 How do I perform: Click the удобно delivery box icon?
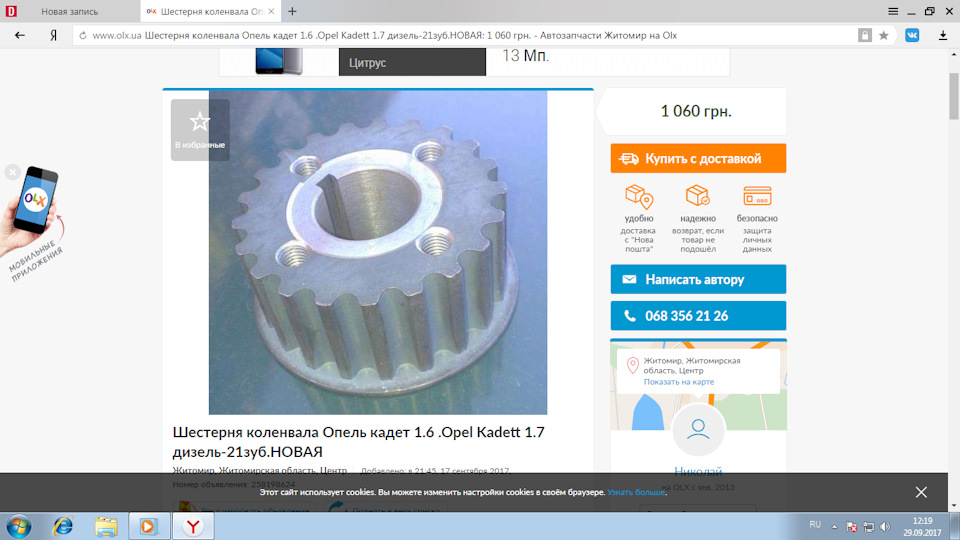point(639,197)
